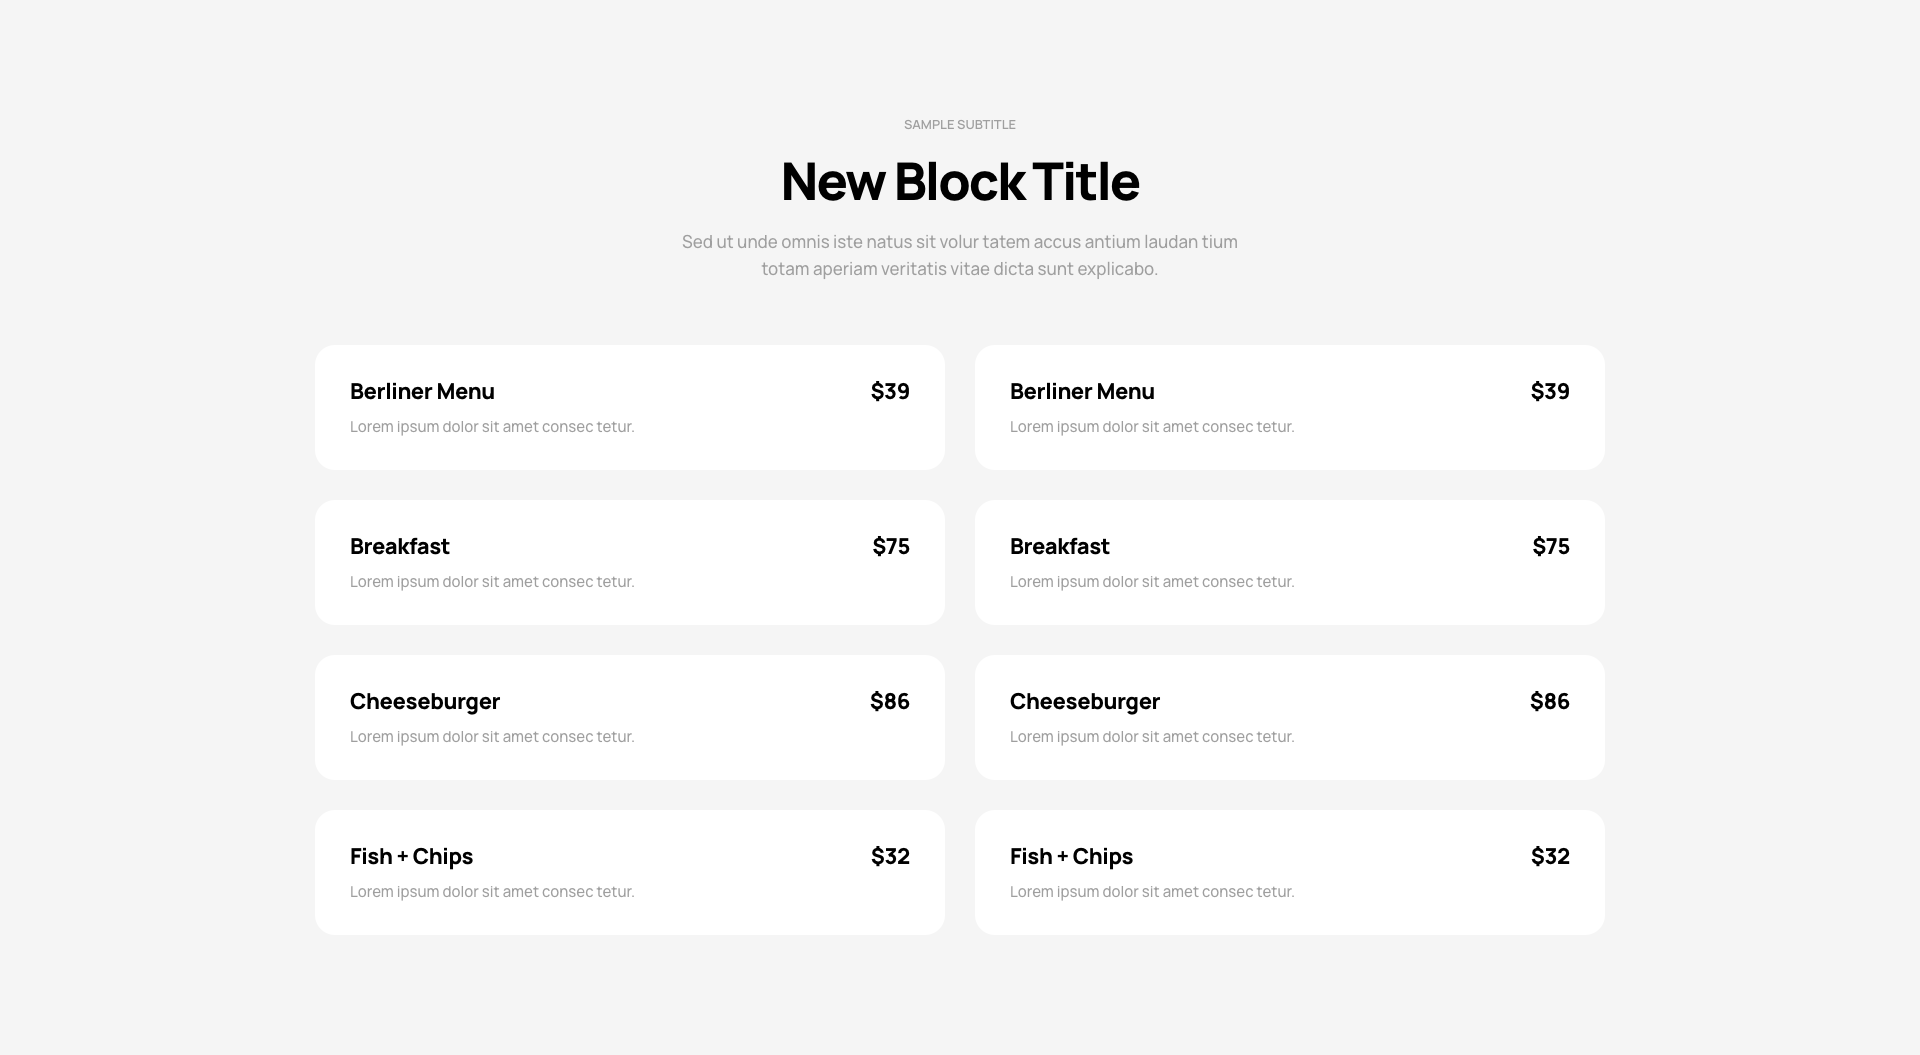Click the $39 price in left column
Screen dimensions: 1920x1055
tap(890, 391)
